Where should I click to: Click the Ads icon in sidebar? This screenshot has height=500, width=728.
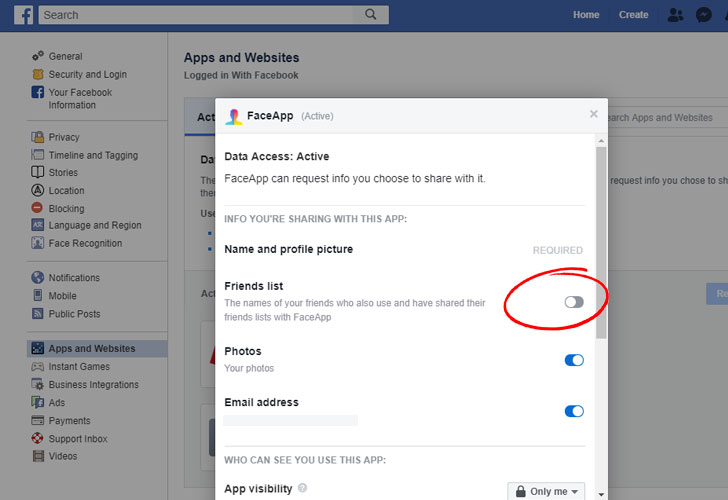click(38, 402)
